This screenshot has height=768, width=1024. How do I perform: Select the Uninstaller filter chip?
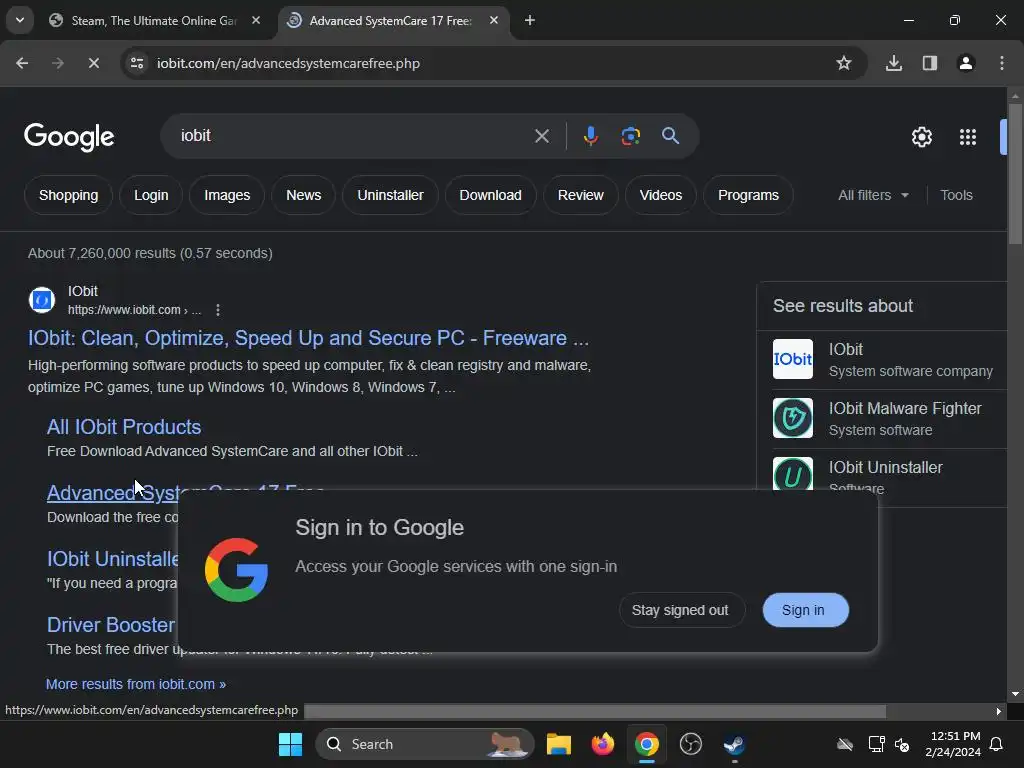[390, 195]
